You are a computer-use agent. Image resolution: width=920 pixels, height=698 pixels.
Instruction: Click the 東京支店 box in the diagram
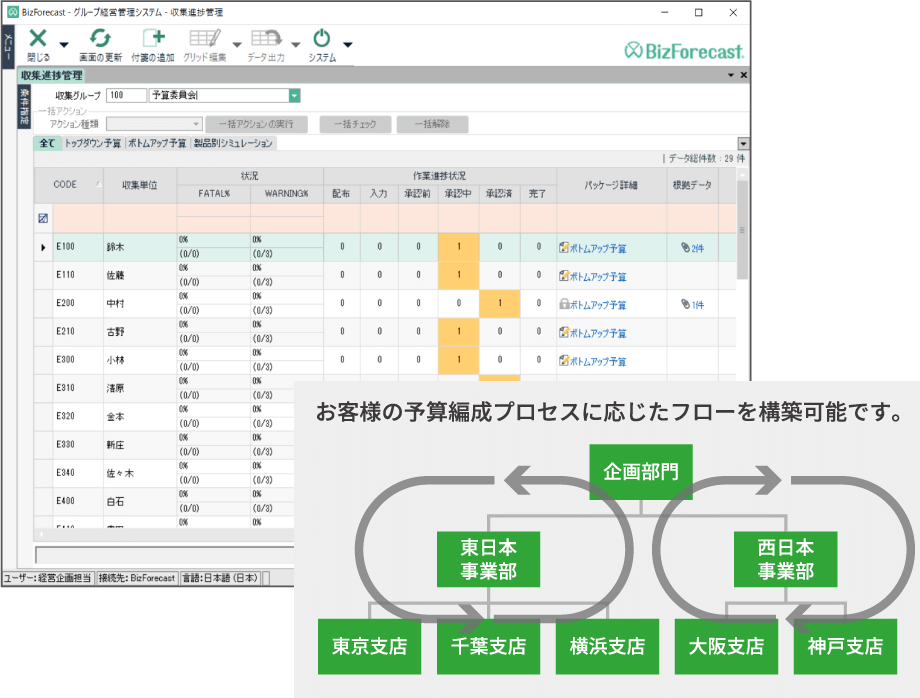coord(370,646)
